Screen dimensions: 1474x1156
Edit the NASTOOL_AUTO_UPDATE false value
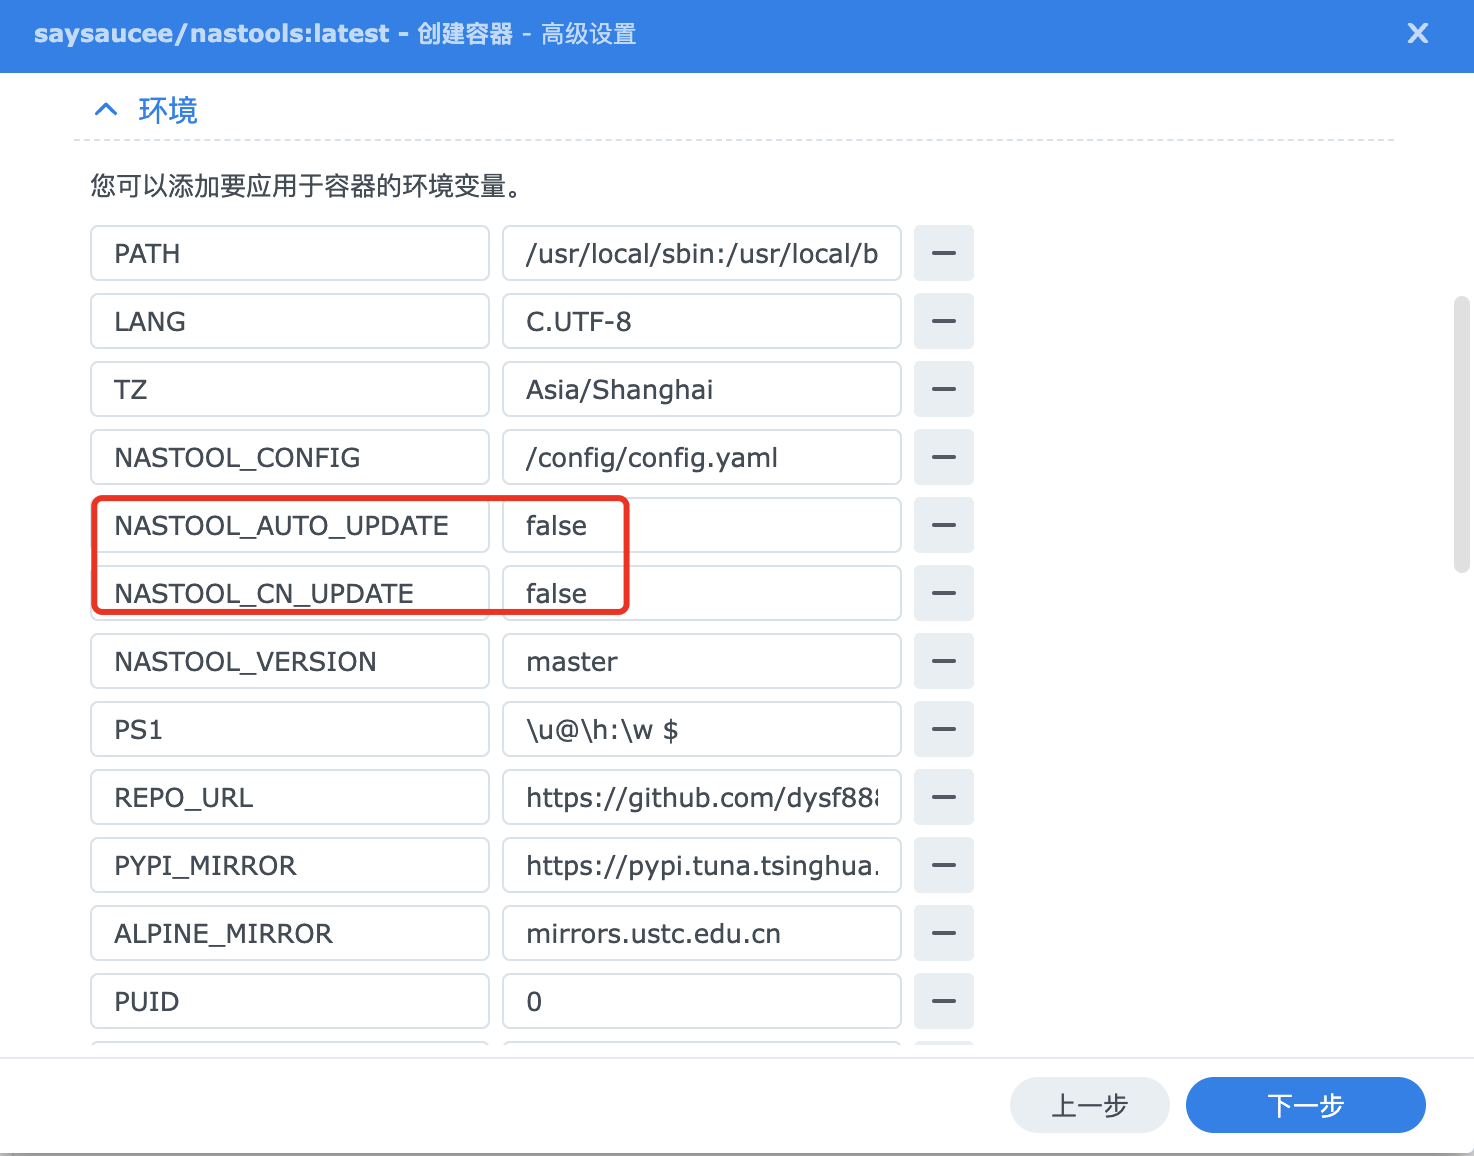click(702, 525)
